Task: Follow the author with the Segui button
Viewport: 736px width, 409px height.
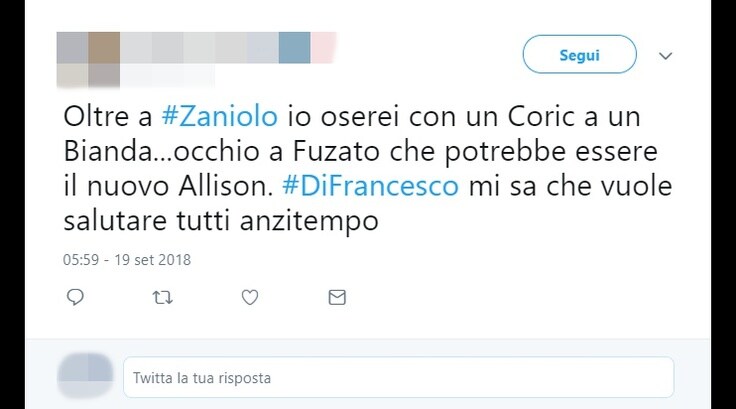Action: click(x=580, y=54)
